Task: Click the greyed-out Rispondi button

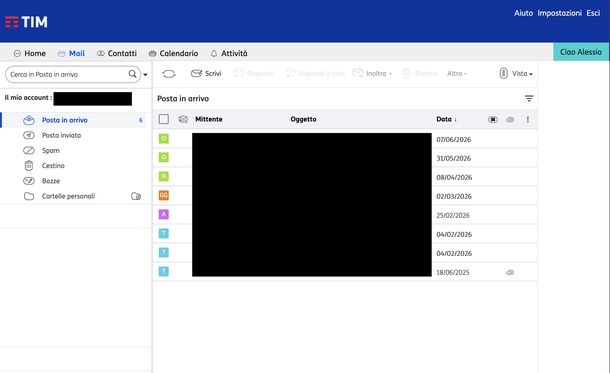Action: click(253, 74)
